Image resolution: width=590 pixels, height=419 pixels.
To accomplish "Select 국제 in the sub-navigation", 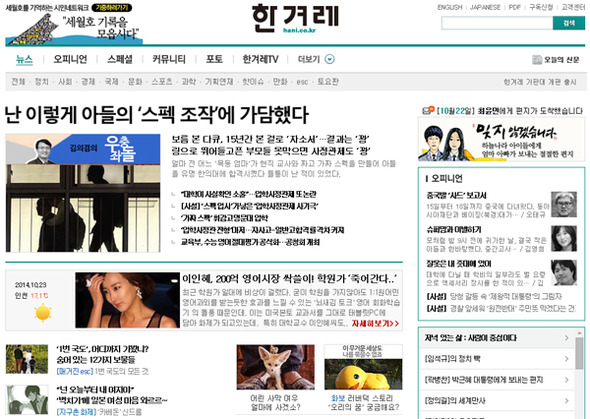I will 111,82.
